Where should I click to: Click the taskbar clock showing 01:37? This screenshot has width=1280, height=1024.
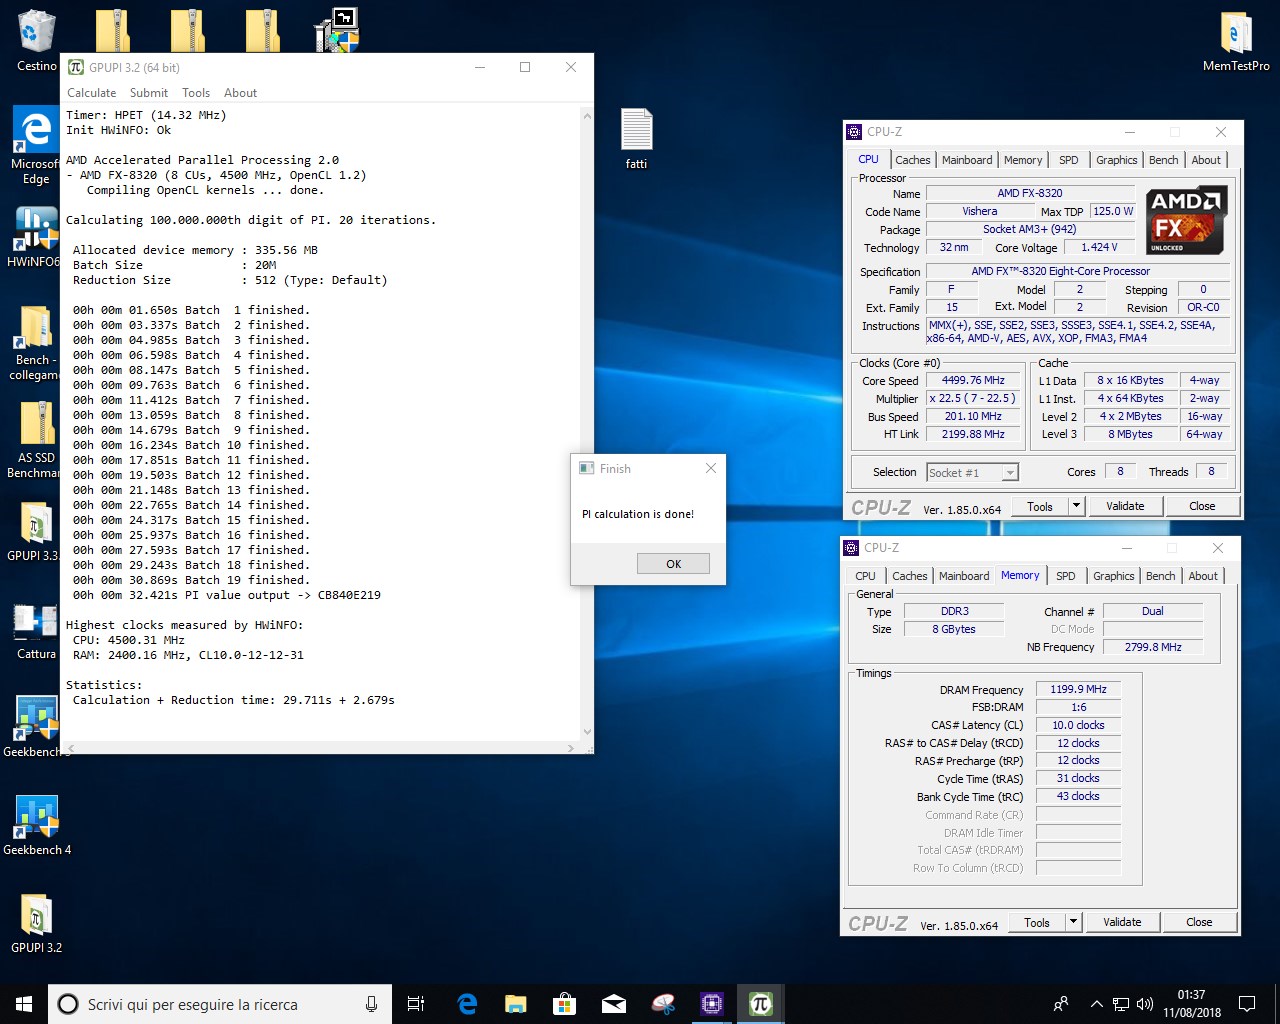[x=1191, y=1004]
